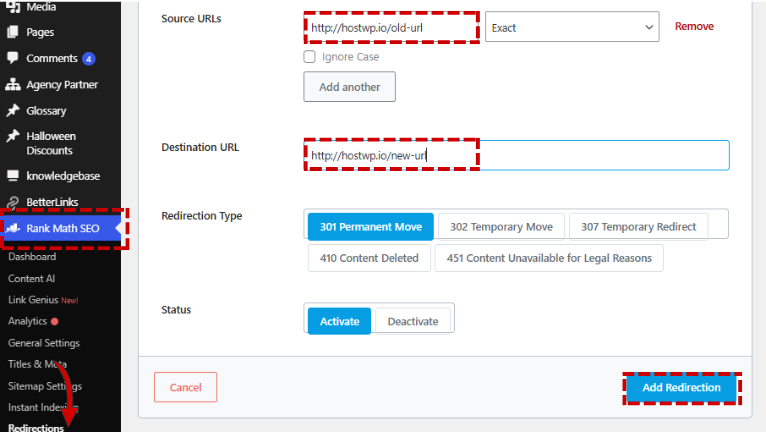The image size is (766, 432).
Task: Open Titles & Meta submenu
Action: (x=38, y=364)
